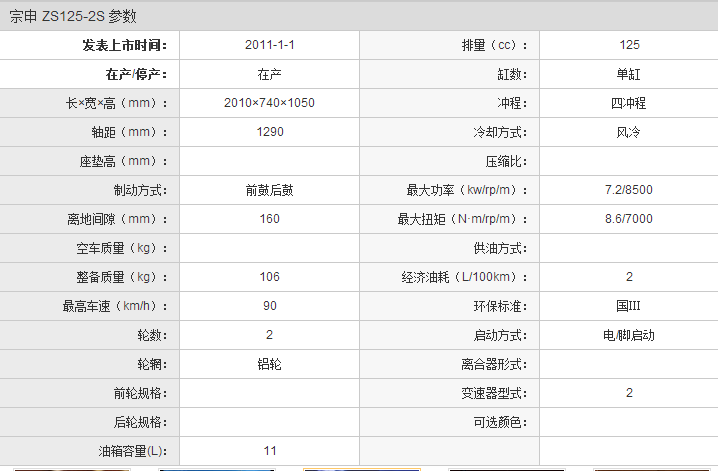Select the 空车质量（kg） label

click(122, 248)
